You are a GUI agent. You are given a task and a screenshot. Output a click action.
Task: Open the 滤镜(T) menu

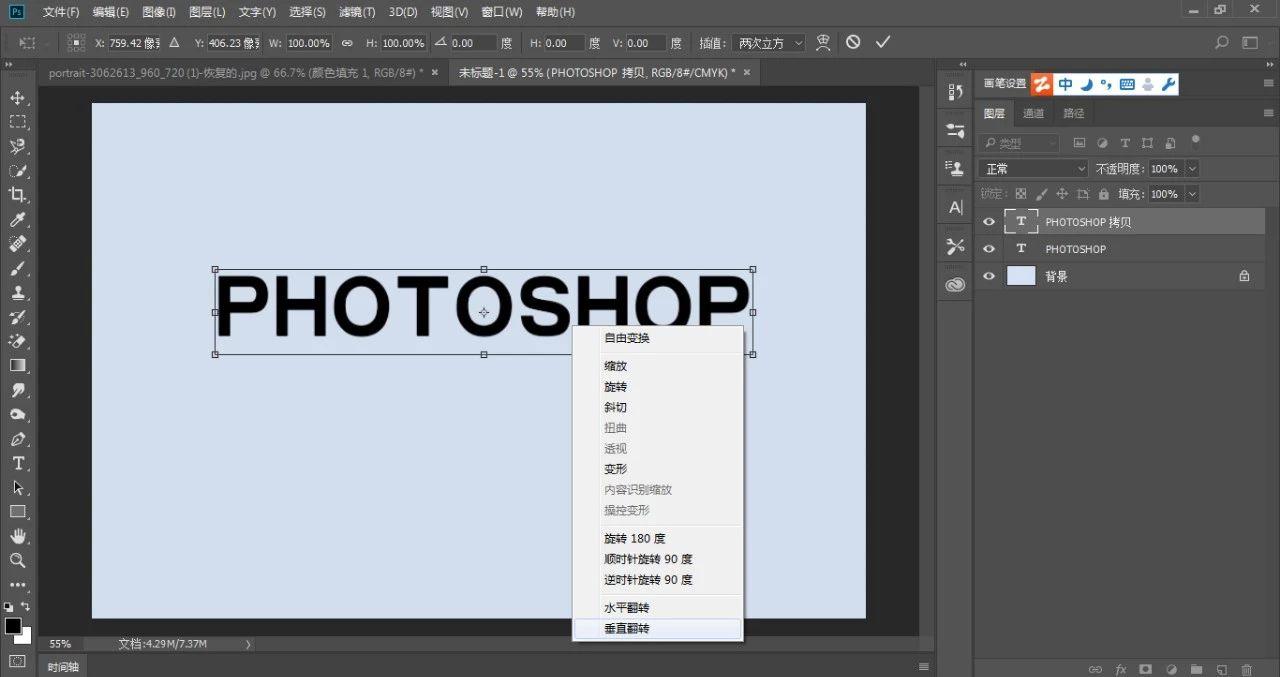click(x=357, y=12)
